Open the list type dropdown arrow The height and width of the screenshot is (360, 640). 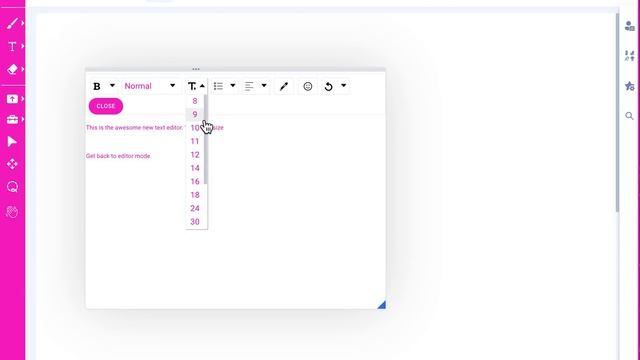pos(233,86)
